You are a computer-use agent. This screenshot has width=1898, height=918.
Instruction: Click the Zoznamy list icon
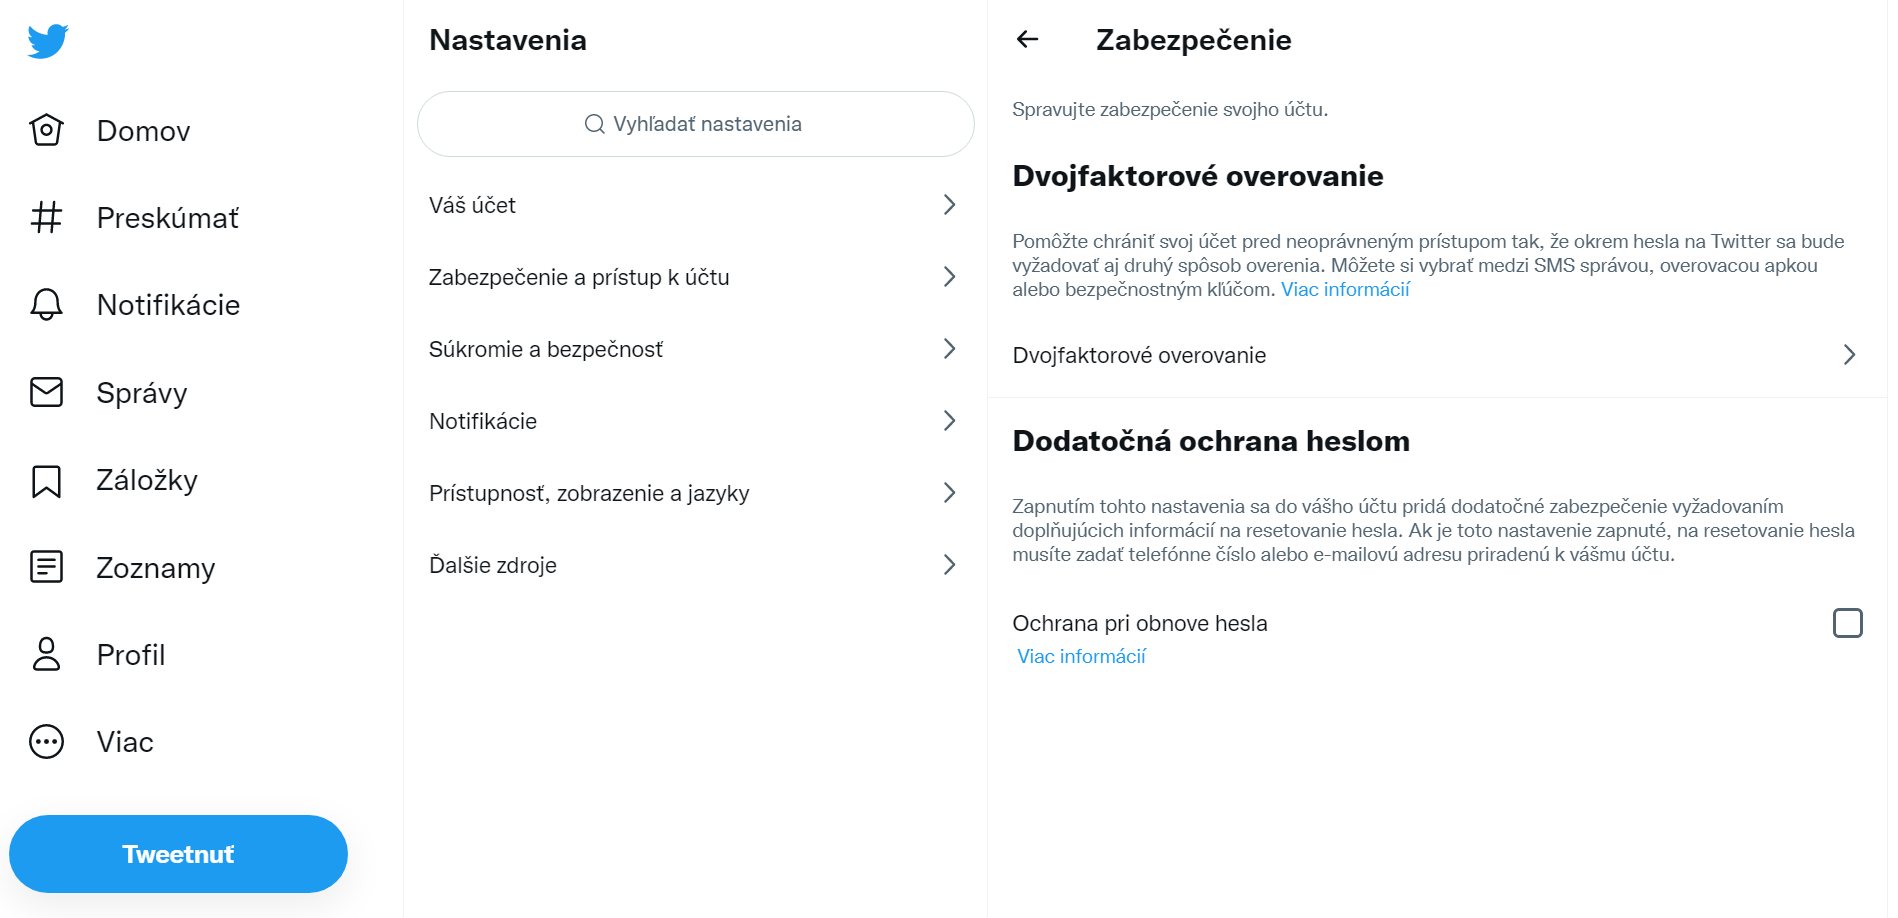tap(46, 567)
